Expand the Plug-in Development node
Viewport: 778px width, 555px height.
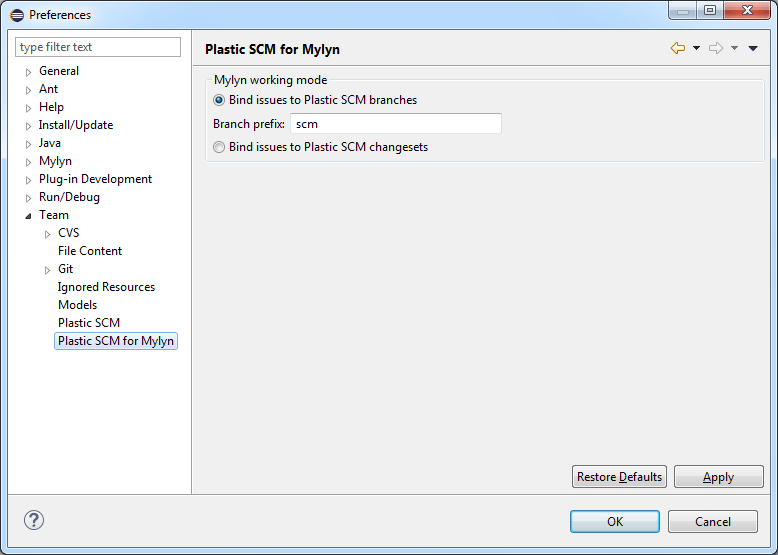pos(28,180)
